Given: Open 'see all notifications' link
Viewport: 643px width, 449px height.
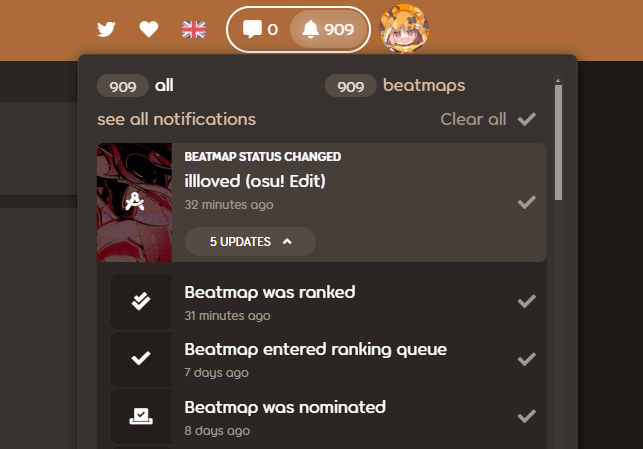Looking at the screenshot, I should pos(176,119).
